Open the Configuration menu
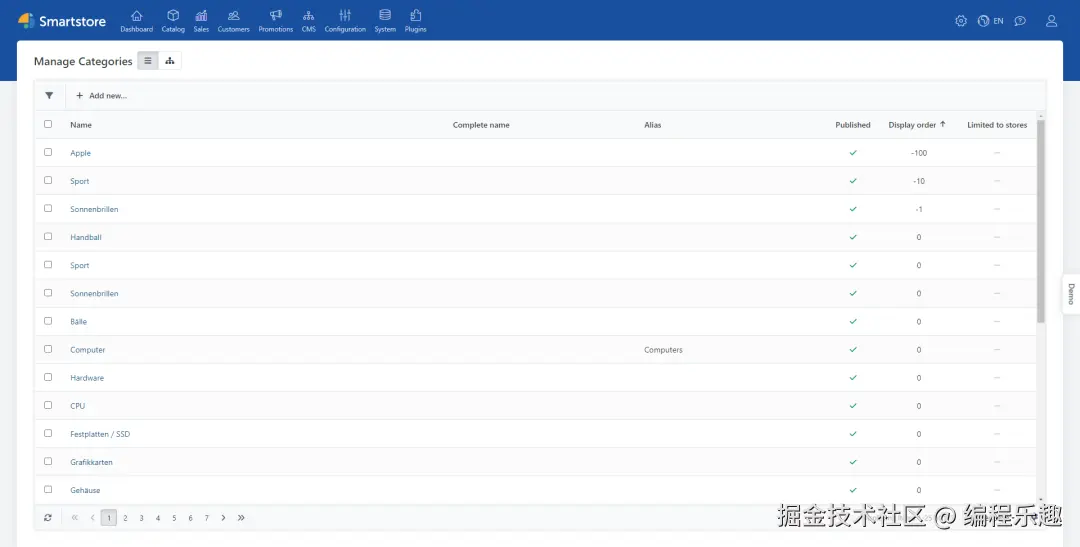The height and width of the screenshot is (547, 1080). coord(345,21)
